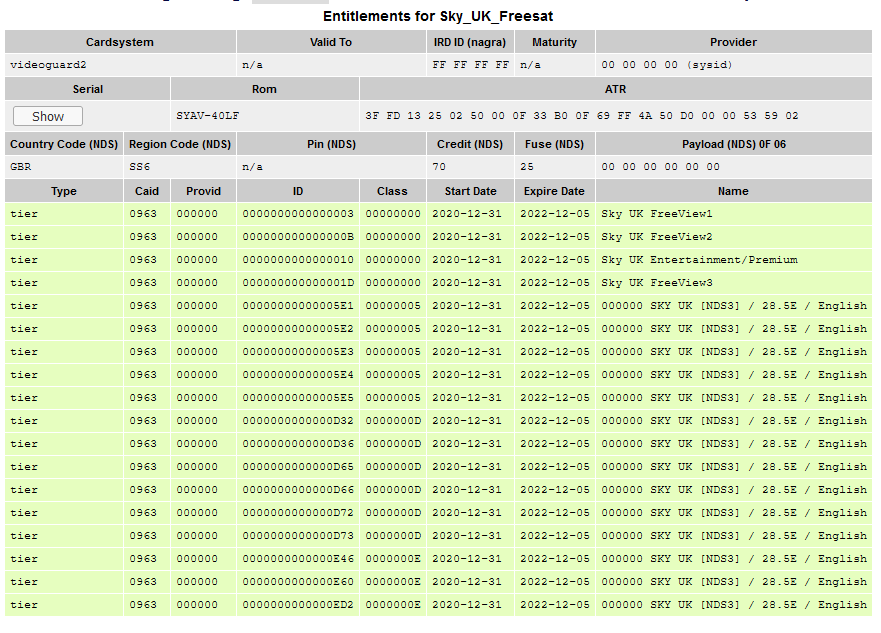Select tier ID 0000000000000E60
The image size is (881, 633).
click(x=298, y=582)
